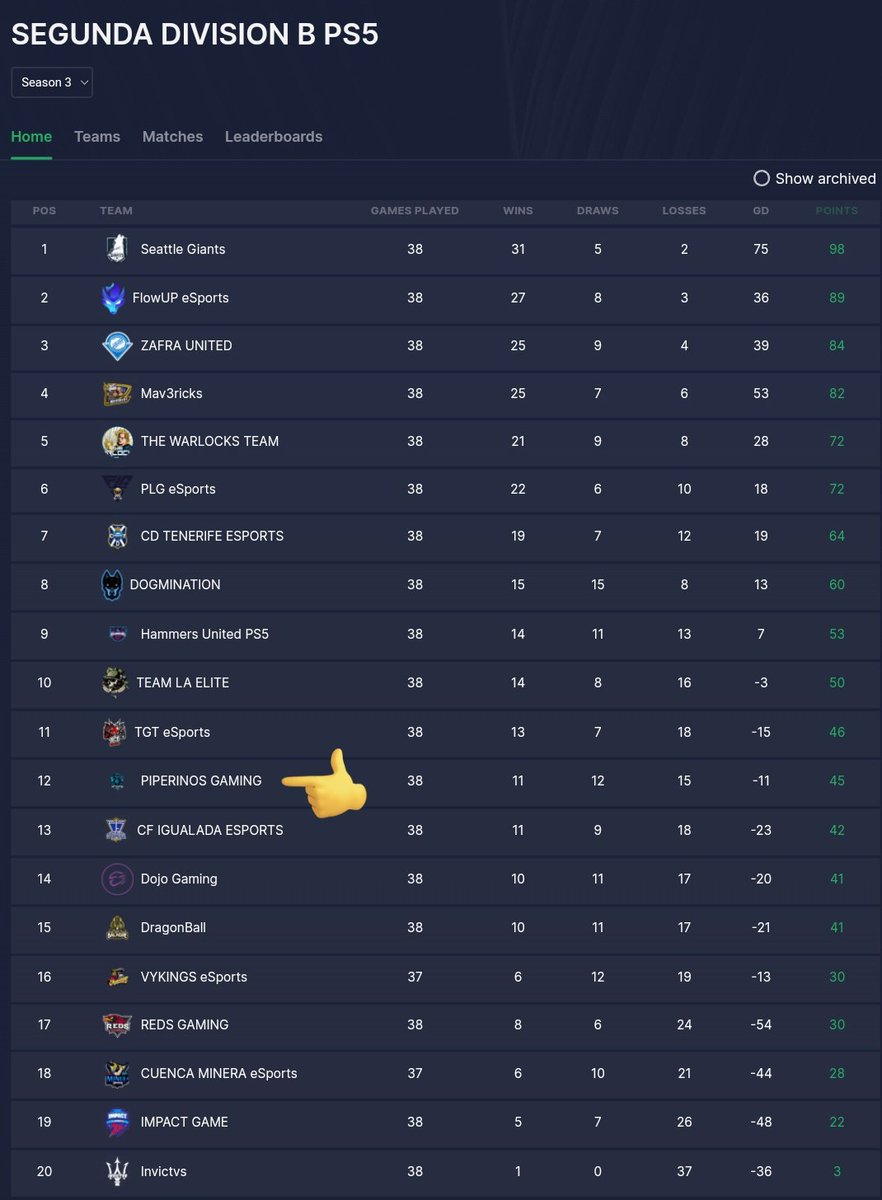
Task: Click the CD TENERIFE ESPORTS crest
Action: pos(117,536)
